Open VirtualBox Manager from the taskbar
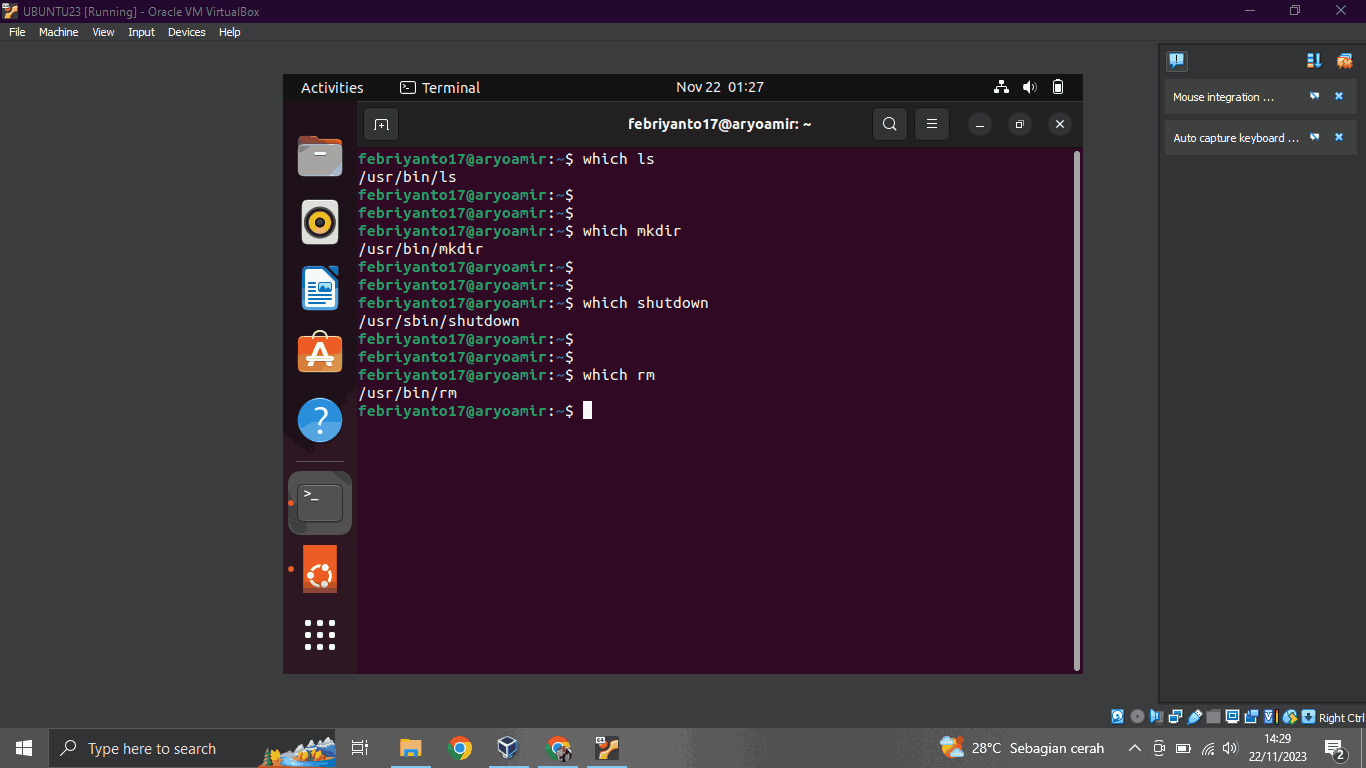 pos(508,748)
